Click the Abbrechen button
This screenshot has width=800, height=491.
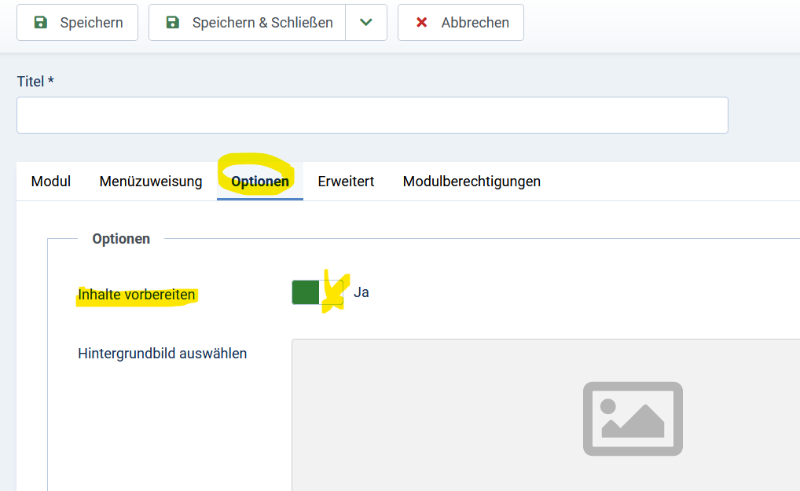click(461, 22)
